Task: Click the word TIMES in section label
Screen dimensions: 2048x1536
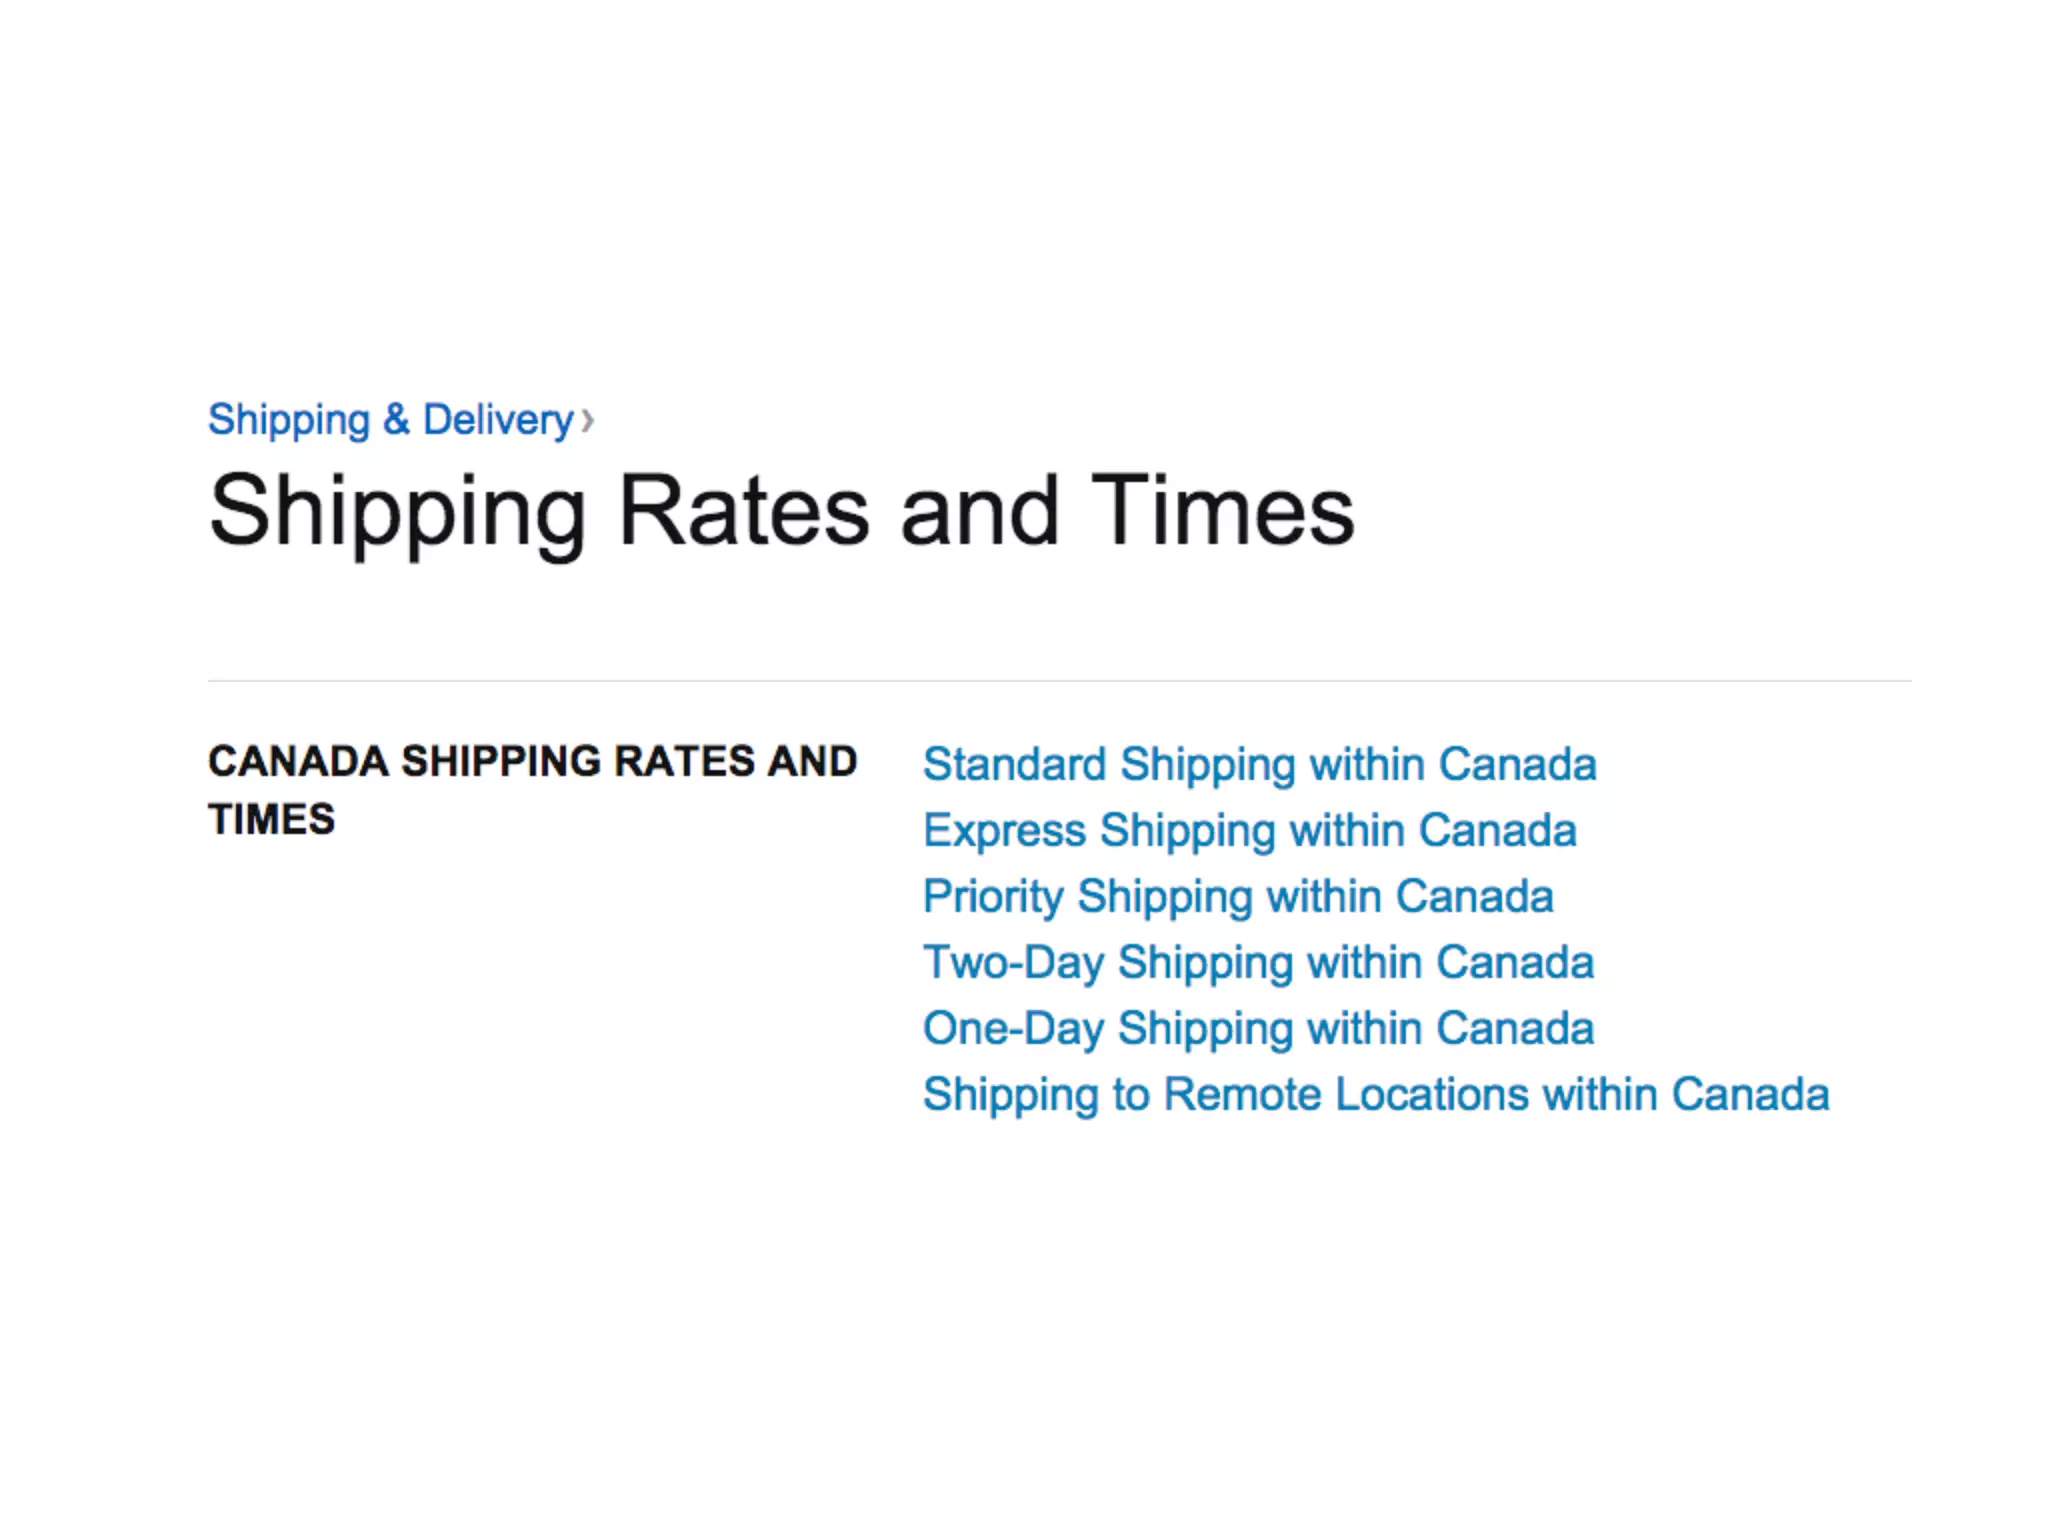Action: (271, 819)
